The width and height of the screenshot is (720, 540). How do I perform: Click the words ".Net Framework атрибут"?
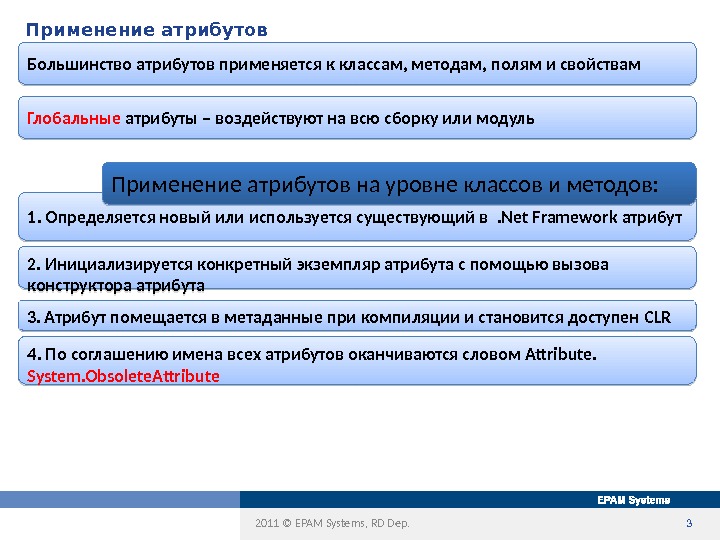click(x=590, y=217)
